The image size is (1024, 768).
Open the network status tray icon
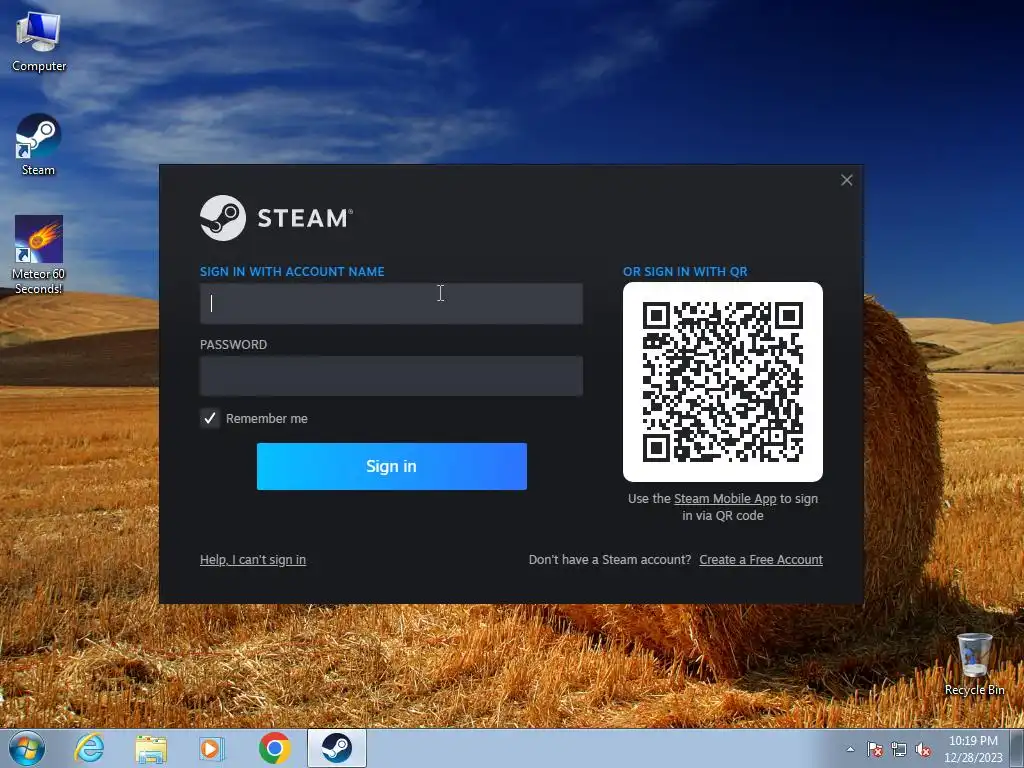click(x=899, y=749)
